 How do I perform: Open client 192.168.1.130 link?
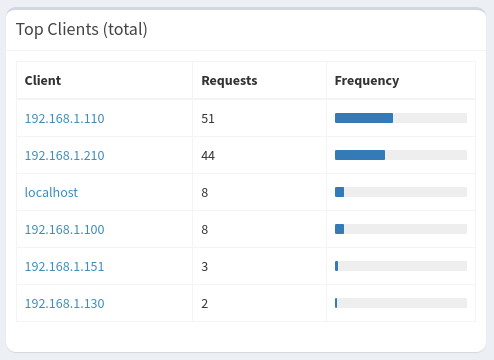[x=65, y=304]
